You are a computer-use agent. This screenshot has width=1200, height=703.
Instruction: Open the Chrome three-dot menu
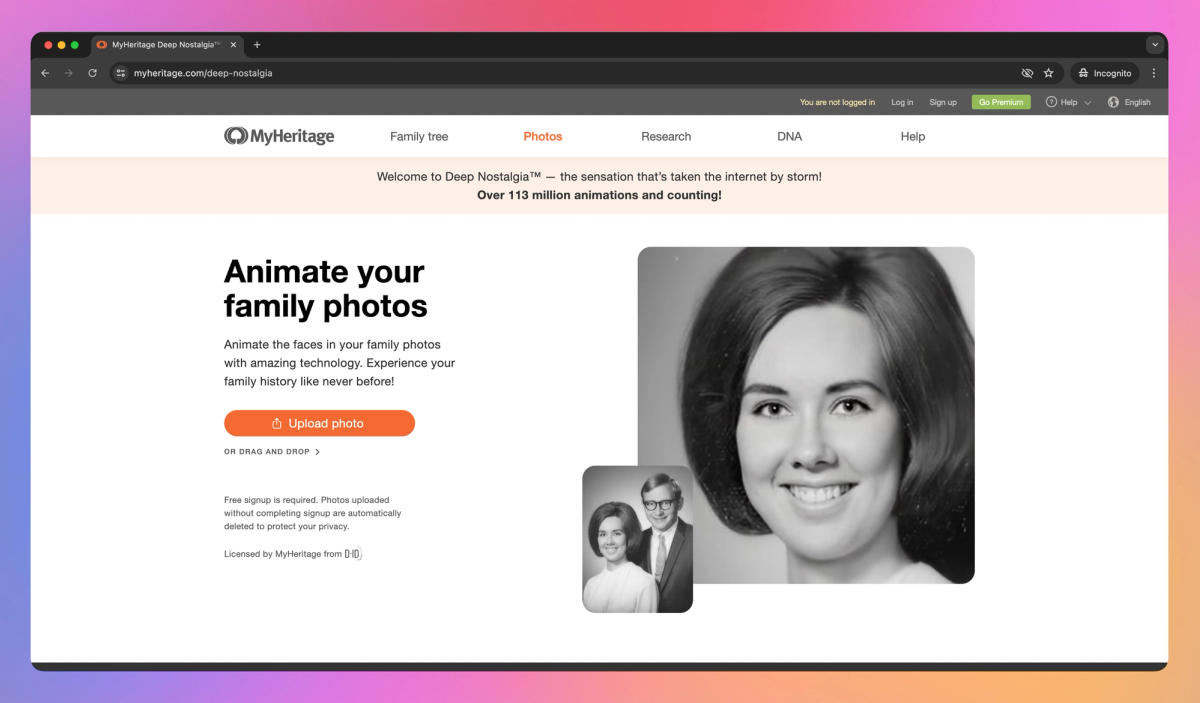click(1154, 73)
